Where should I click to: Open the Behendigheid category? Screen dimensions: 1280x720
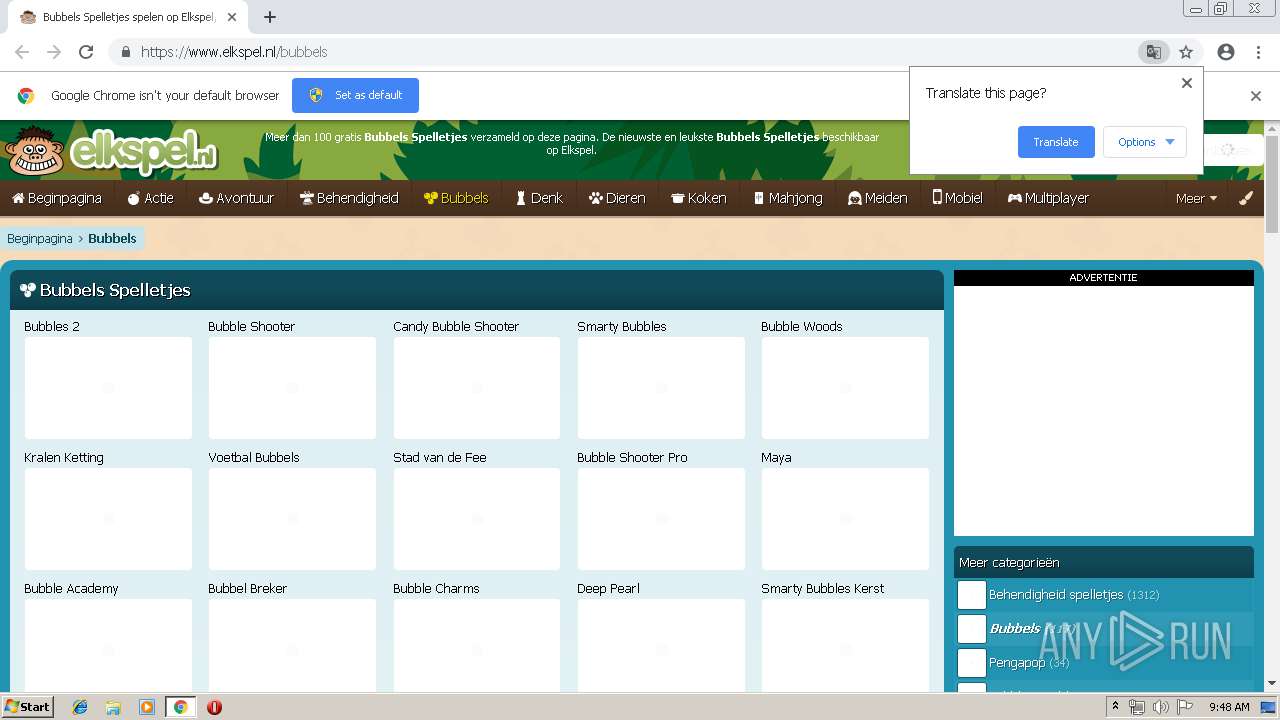(349, 198)
